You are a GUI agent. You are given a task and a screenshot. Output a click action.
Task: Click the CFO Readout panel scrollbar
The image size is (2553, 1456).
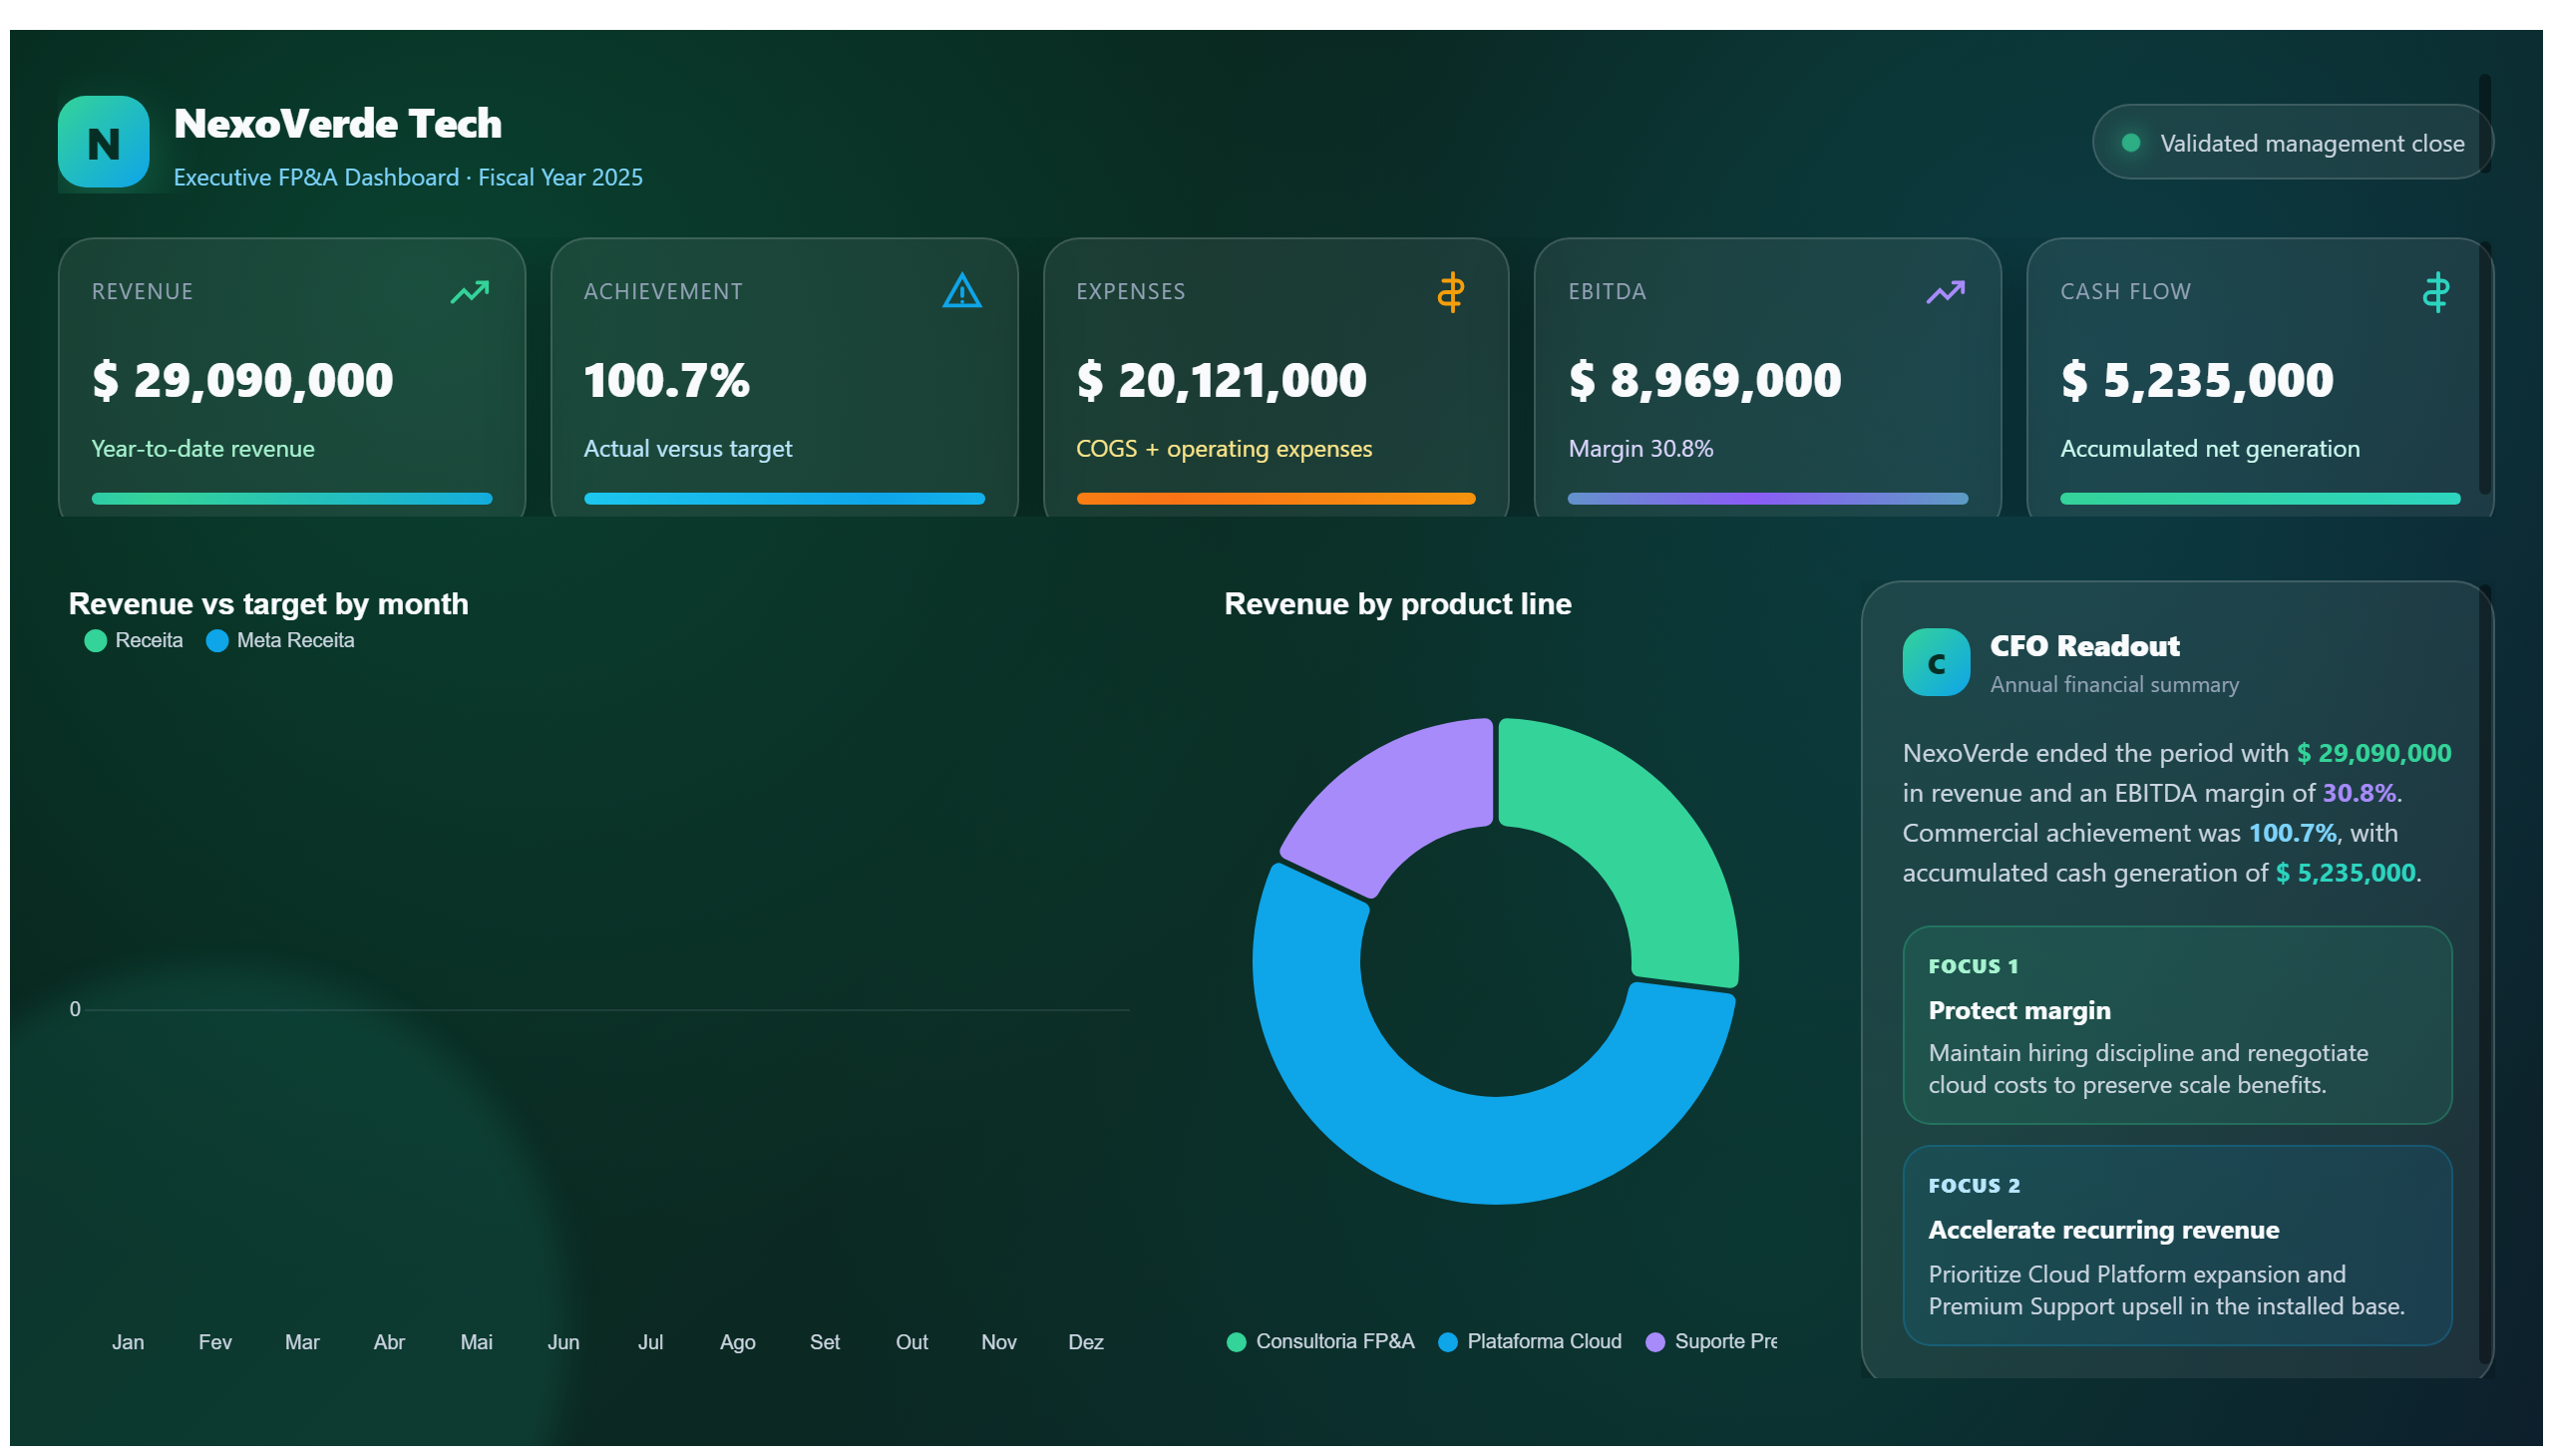(x=2484, y=975)
